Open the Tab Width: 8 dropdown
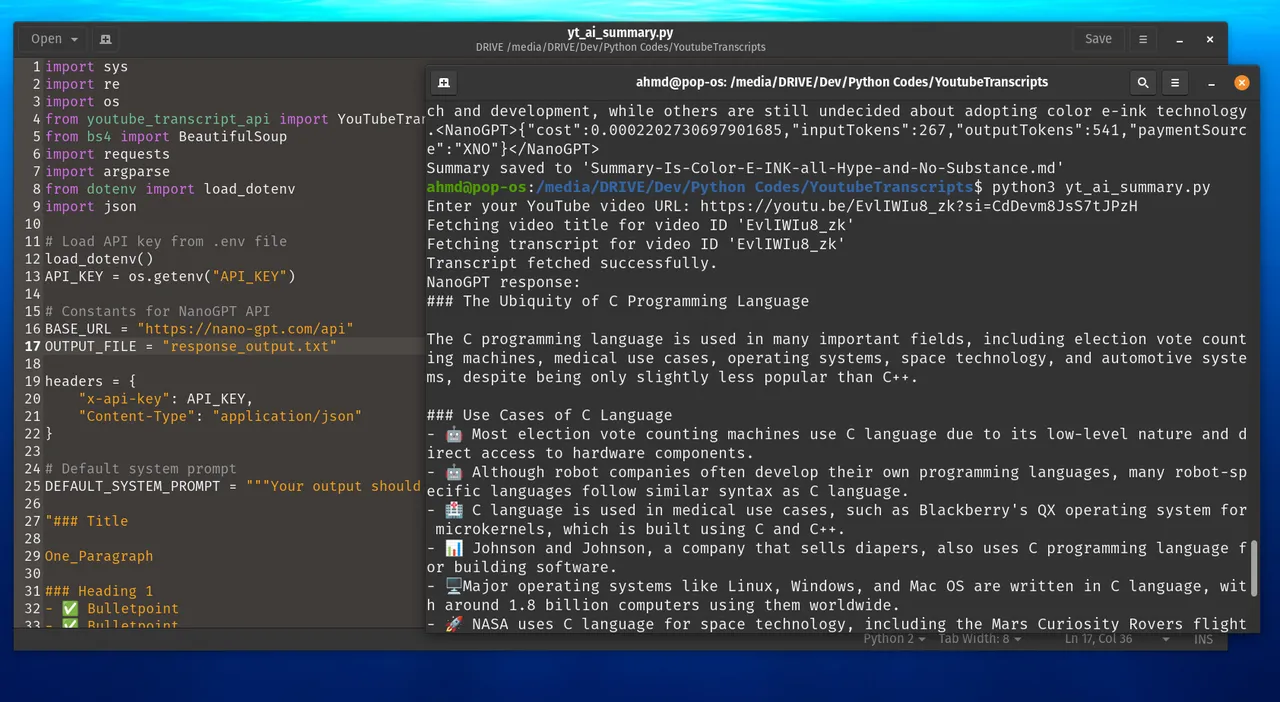The height and width of the screenshot is (702, 1280). (977, 638)
